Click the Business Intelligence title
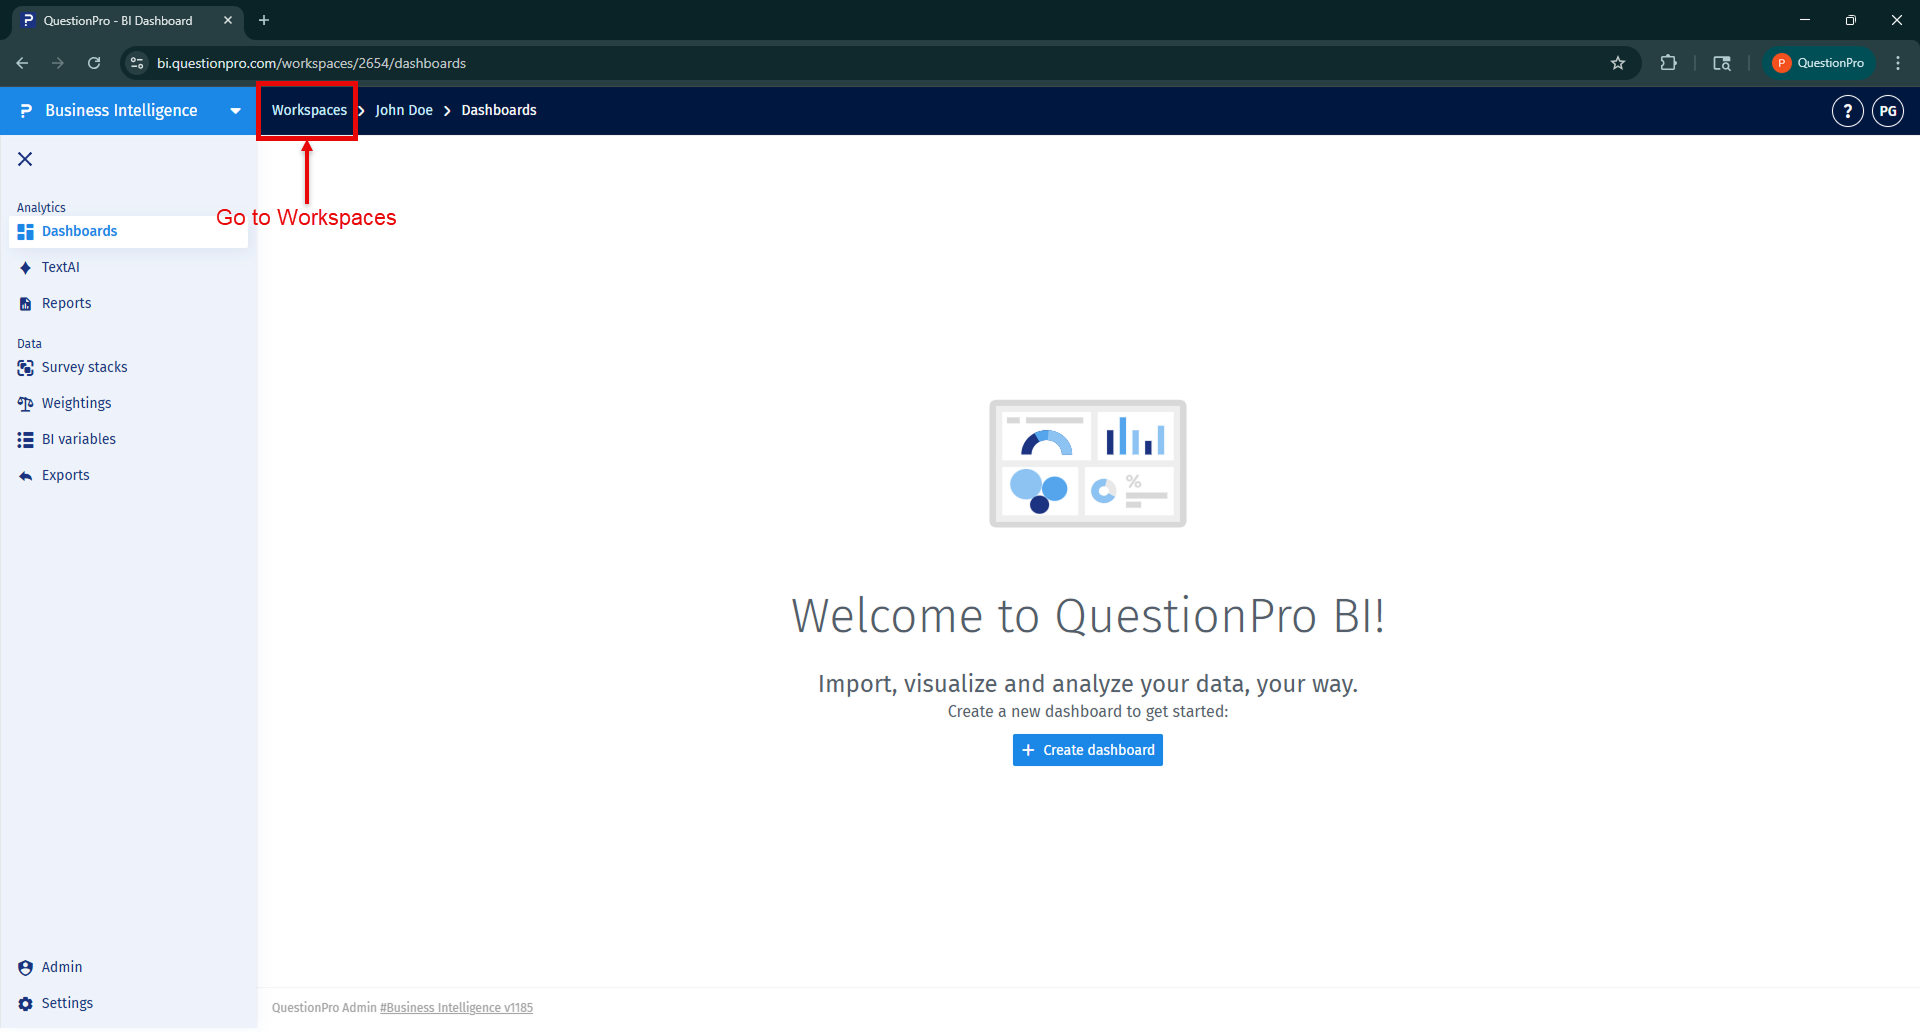 [x=121, y=111]
